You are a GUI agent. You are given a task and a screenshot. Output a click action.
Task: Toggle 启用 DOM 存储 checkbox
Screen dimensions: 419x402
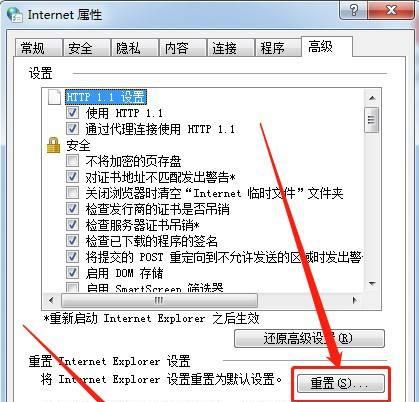click(72, 273)
